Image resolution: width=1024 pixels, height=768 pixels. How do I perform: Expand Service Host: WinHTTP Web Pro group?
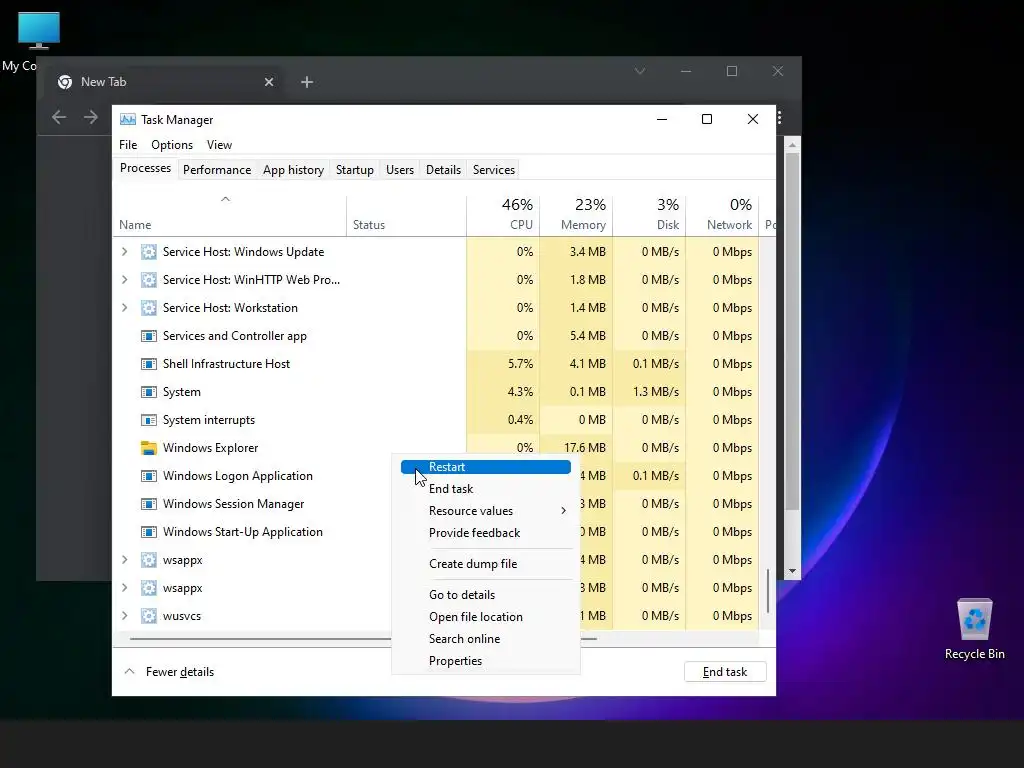point(125,280)
